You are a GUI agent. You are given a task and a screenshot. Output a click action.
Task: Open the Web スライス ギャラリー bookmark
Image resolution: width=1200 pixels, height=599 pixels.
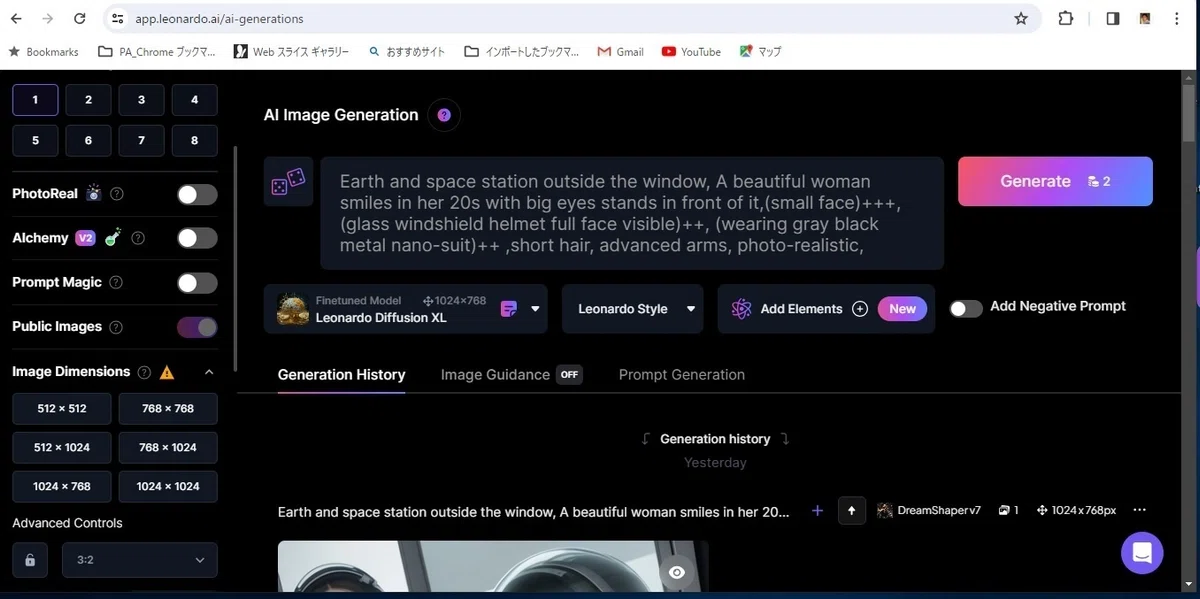[291, 52]
